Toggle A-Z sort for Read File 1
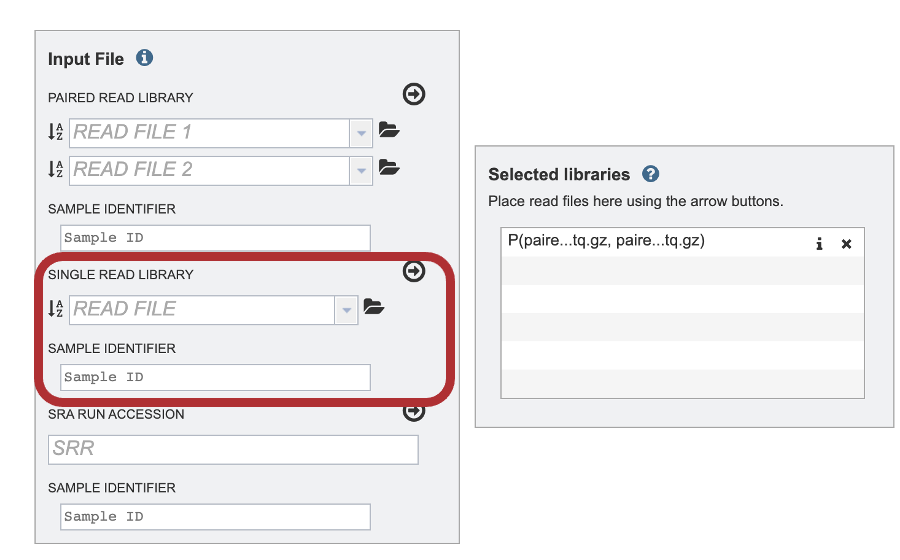The width and height of the screenshot is (900, 560). (x=56, y=132)
